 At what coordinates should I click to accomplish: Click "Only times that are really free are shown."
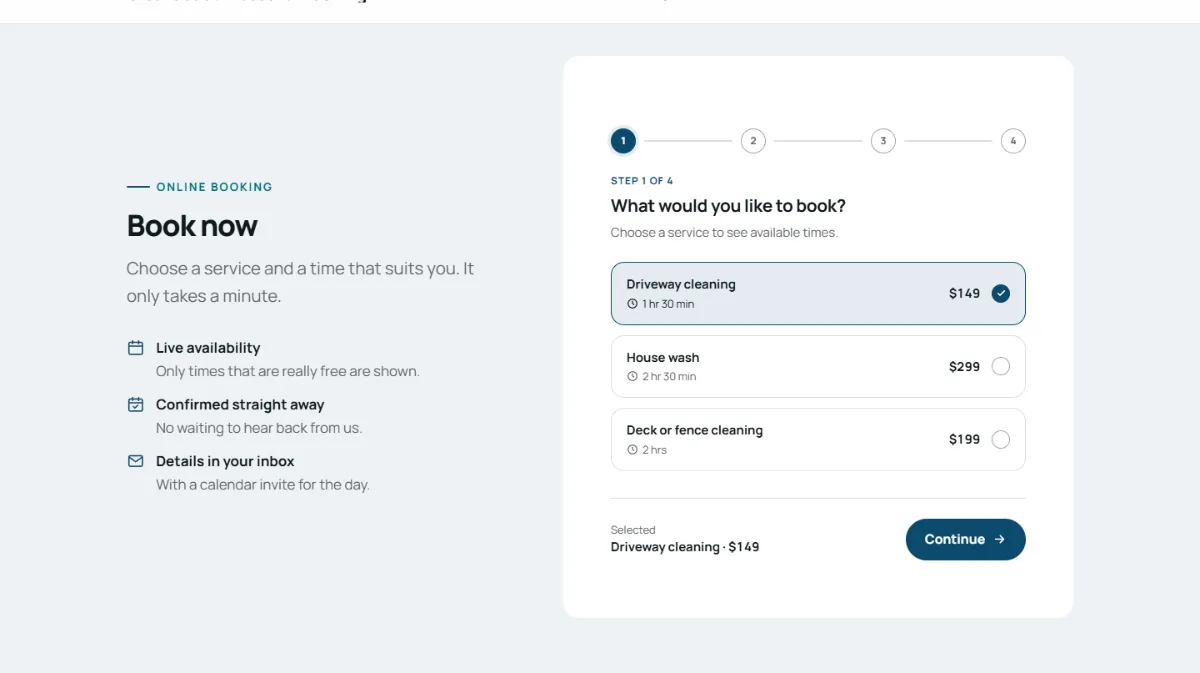tap(288, 371)
